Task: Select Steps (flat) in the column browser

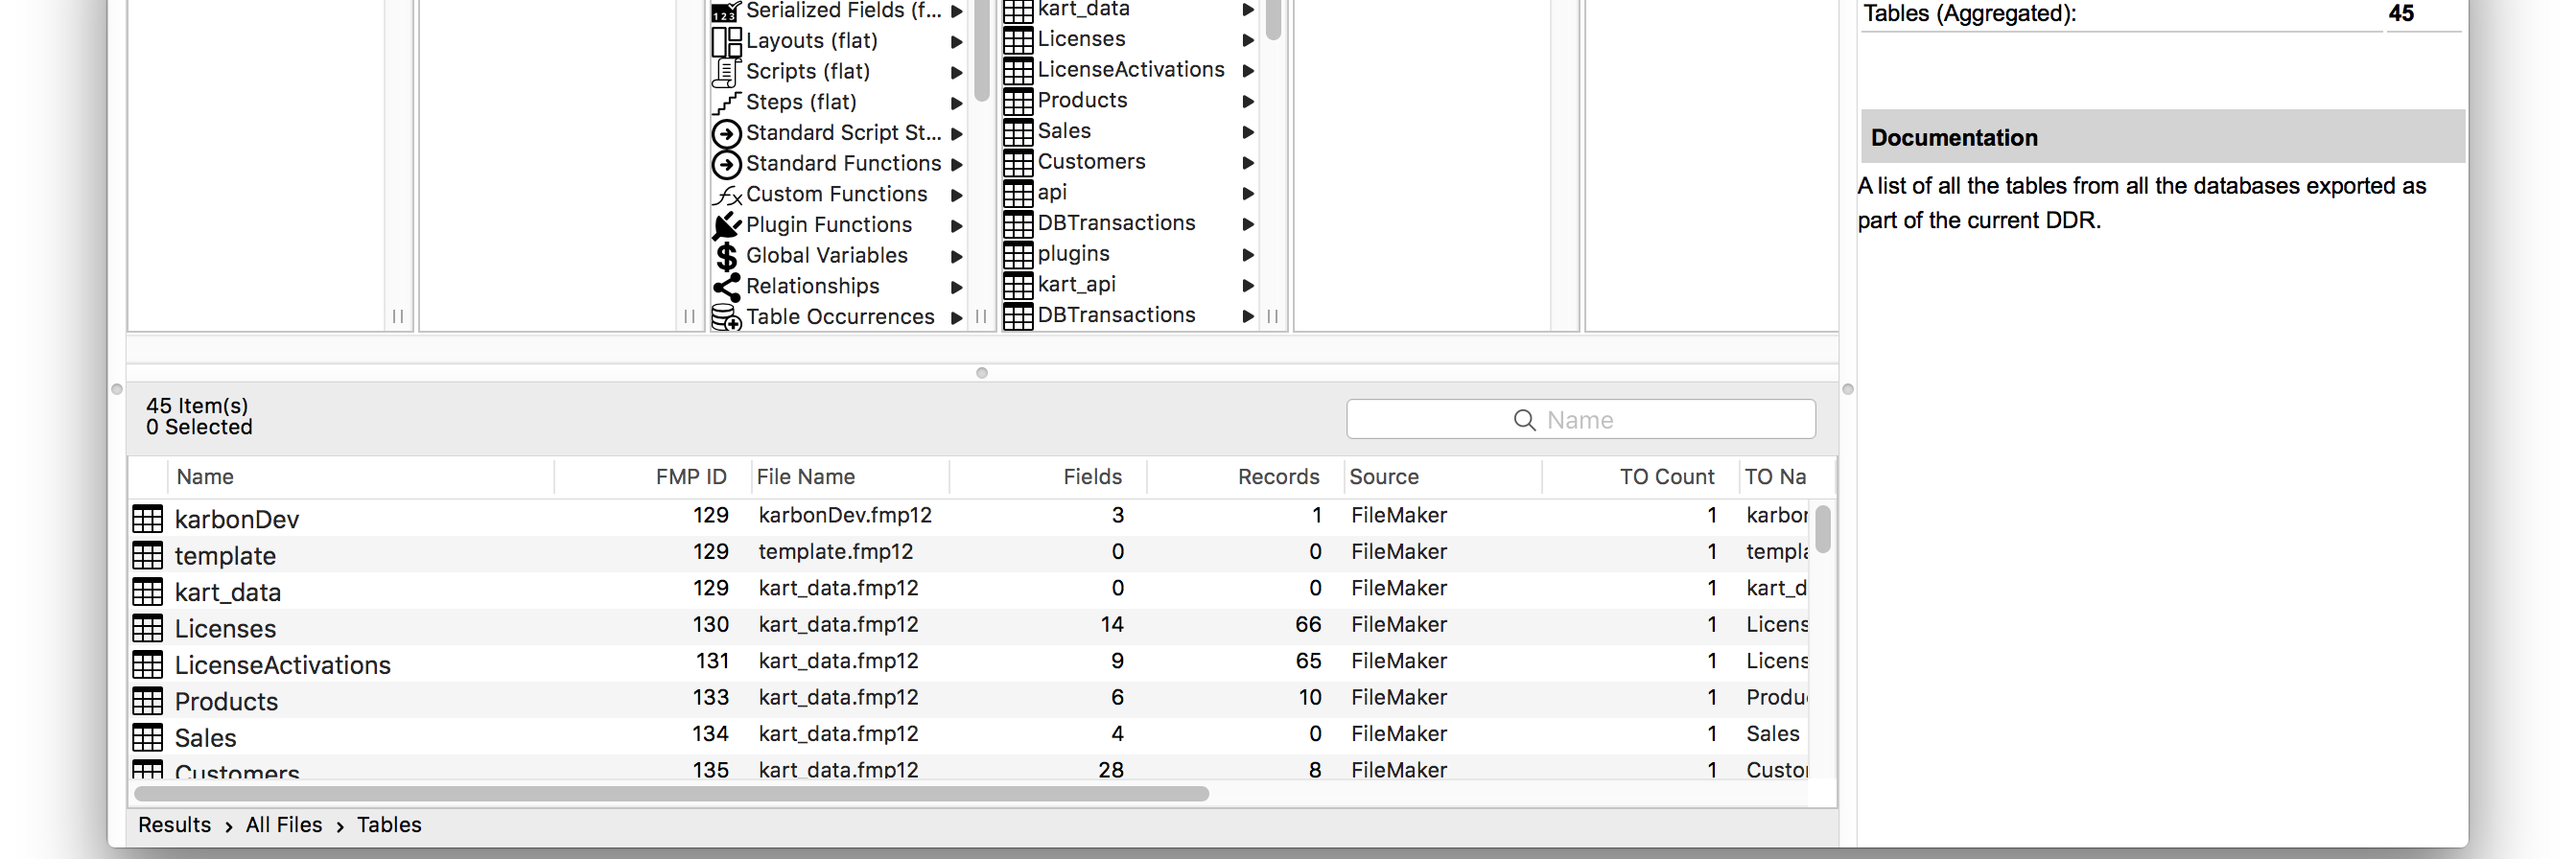Action: tap(801, 102)
